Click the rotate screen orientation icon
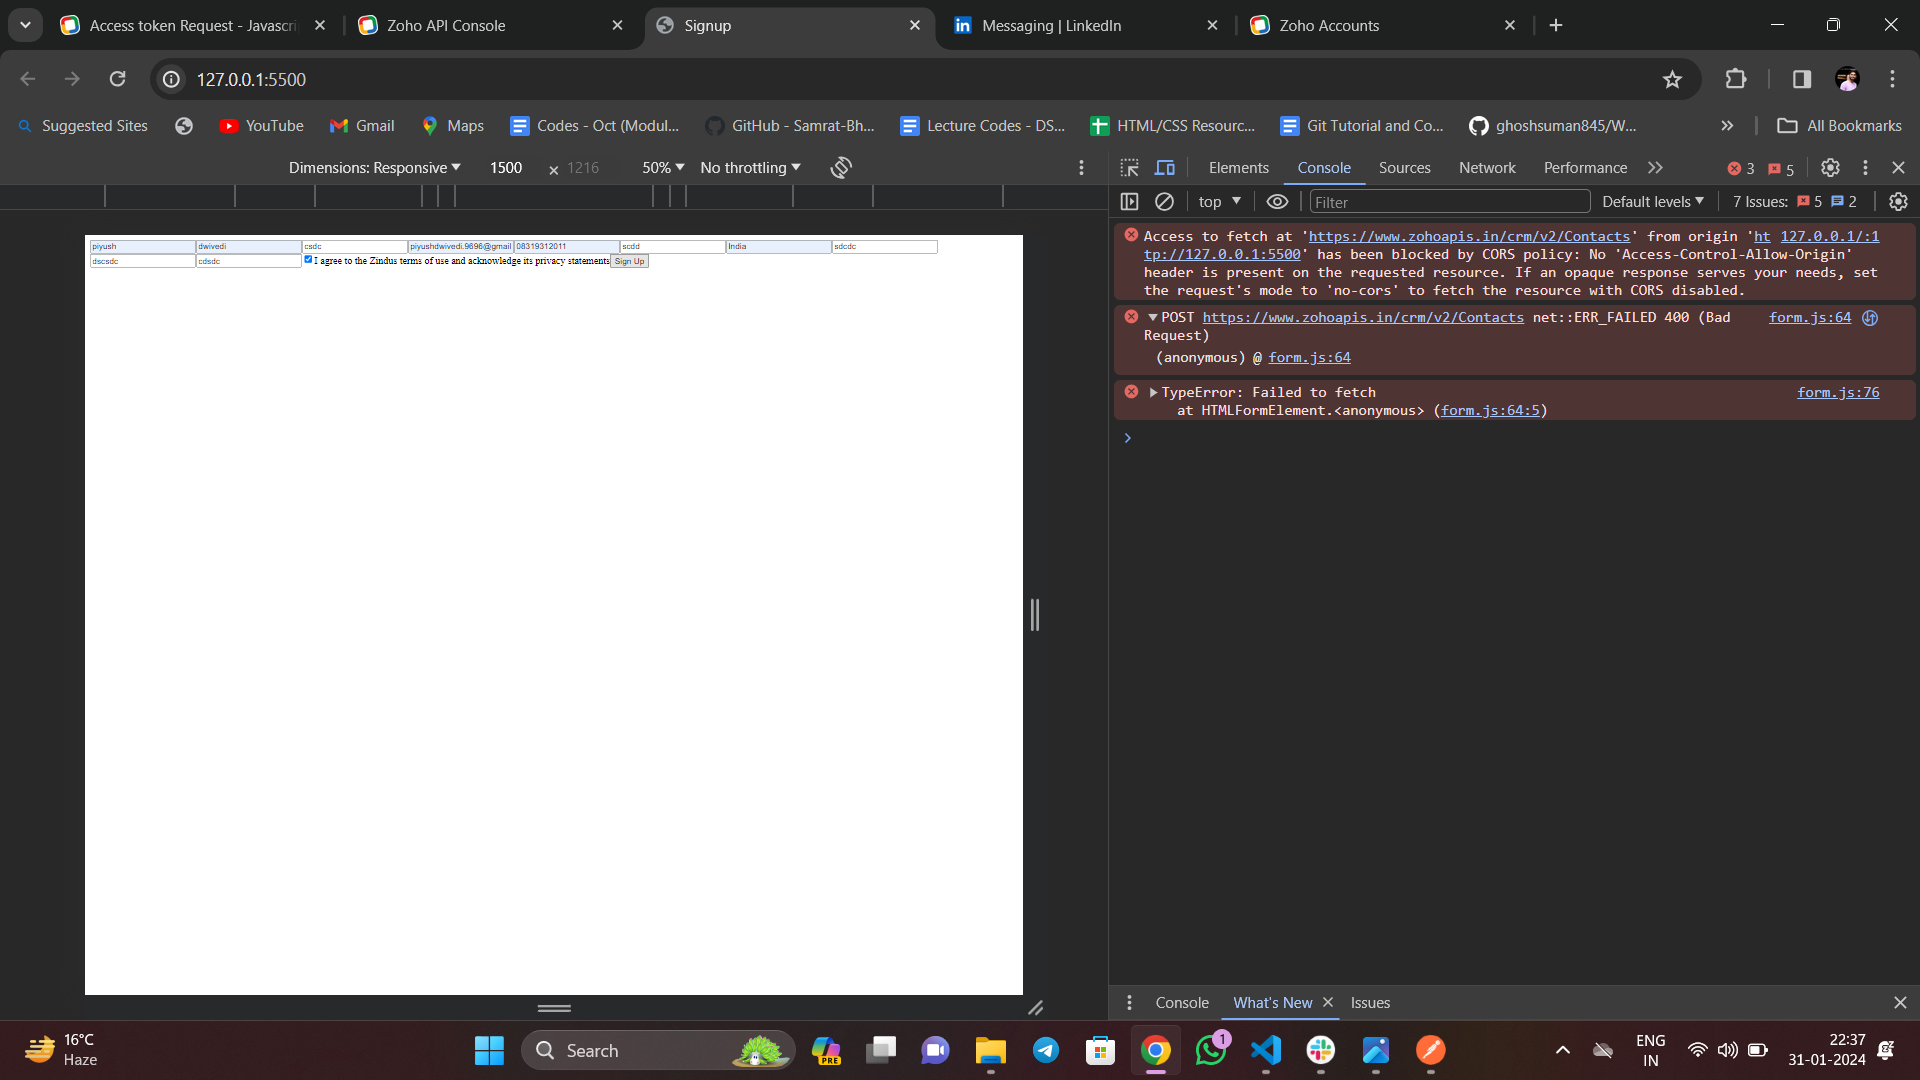The height and width of the screenshot is (1080, 1920). coord(841,168)
